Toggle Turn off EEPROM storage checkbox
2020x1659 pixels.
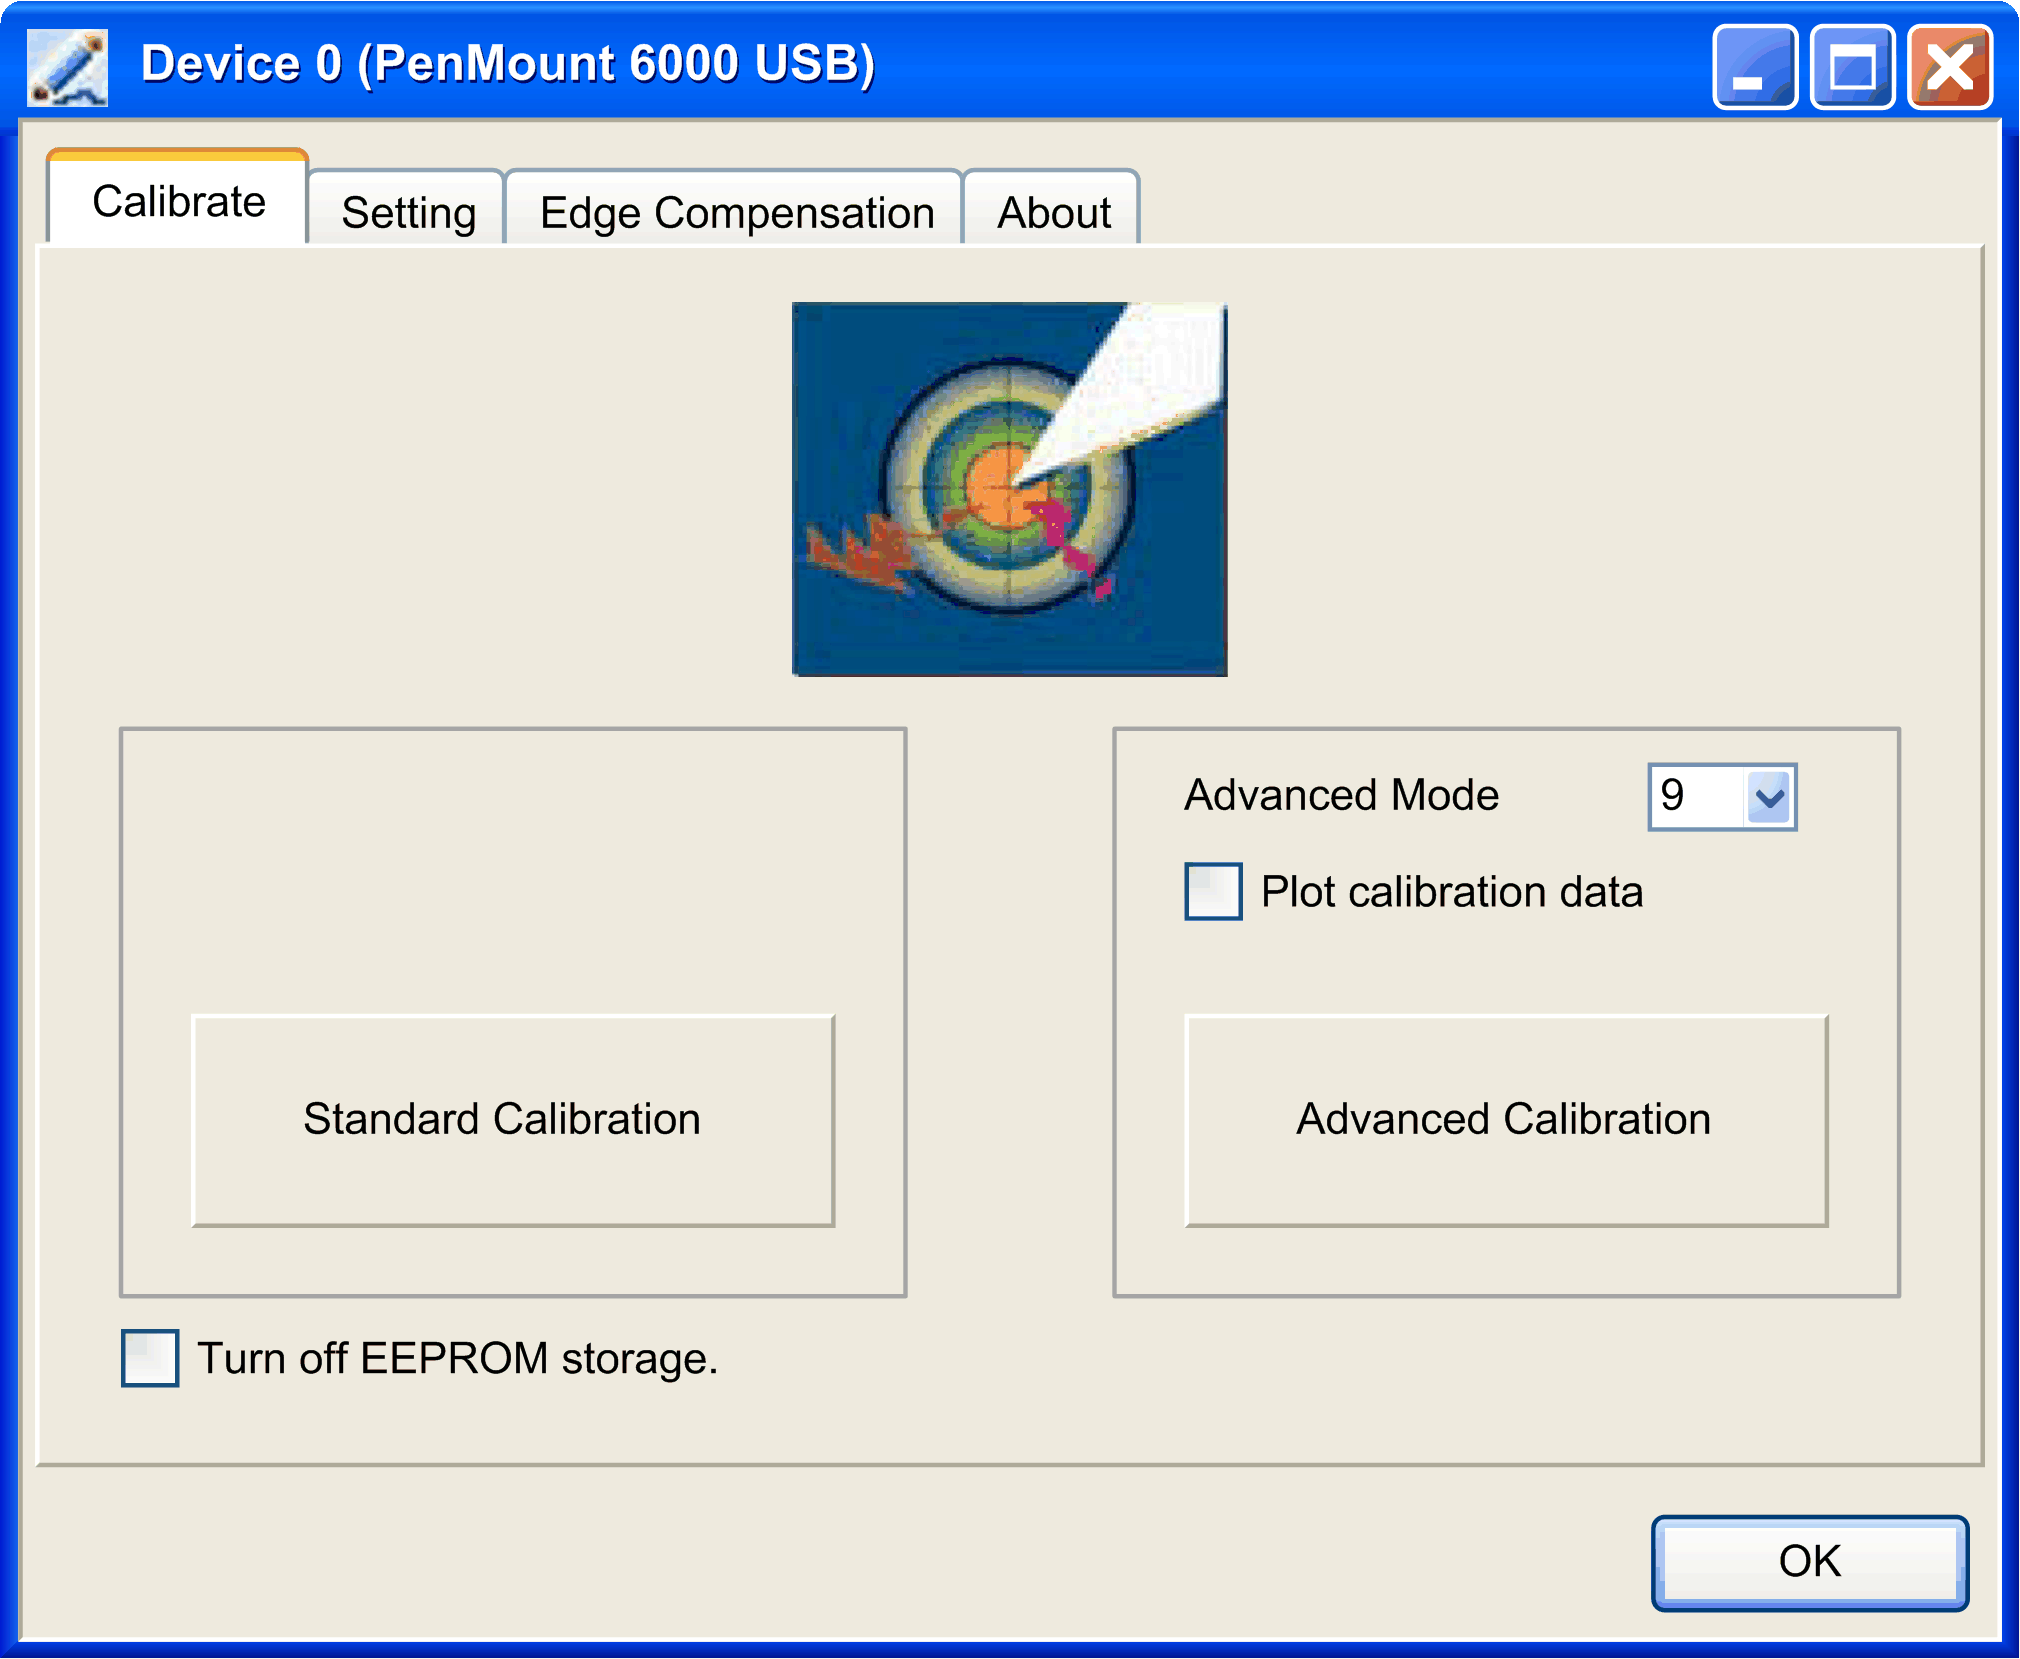[x=150, y=1358]
